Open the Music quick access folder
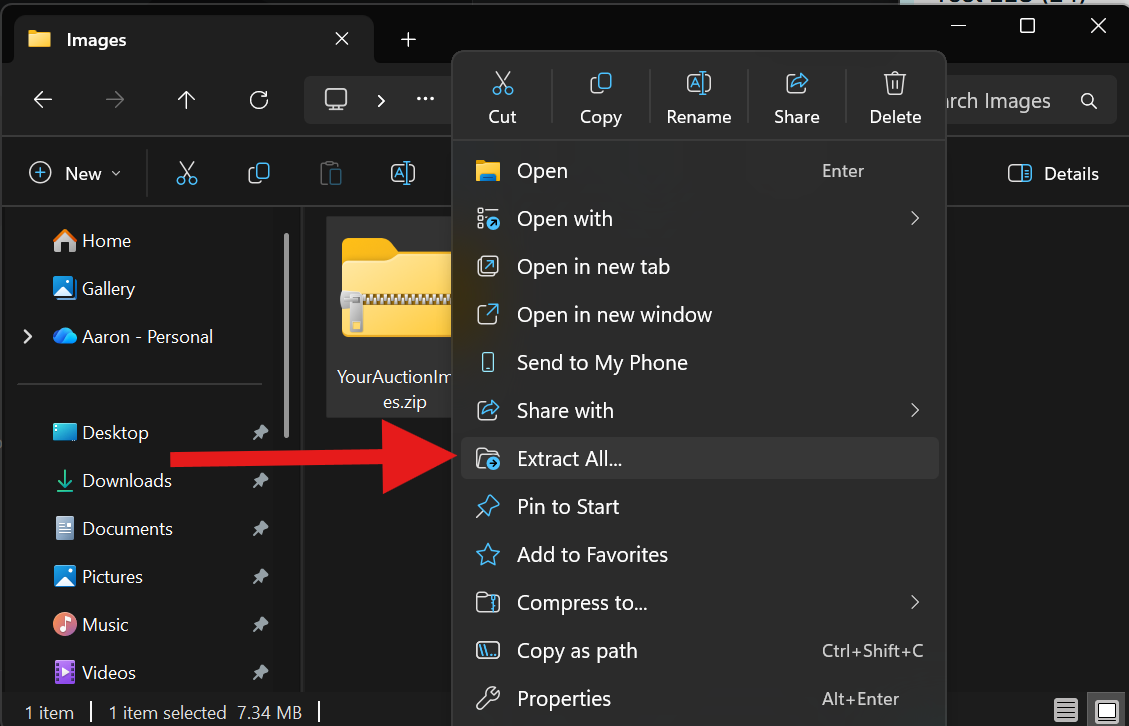This screenshot has height=726, width=1129. (91, 624)
